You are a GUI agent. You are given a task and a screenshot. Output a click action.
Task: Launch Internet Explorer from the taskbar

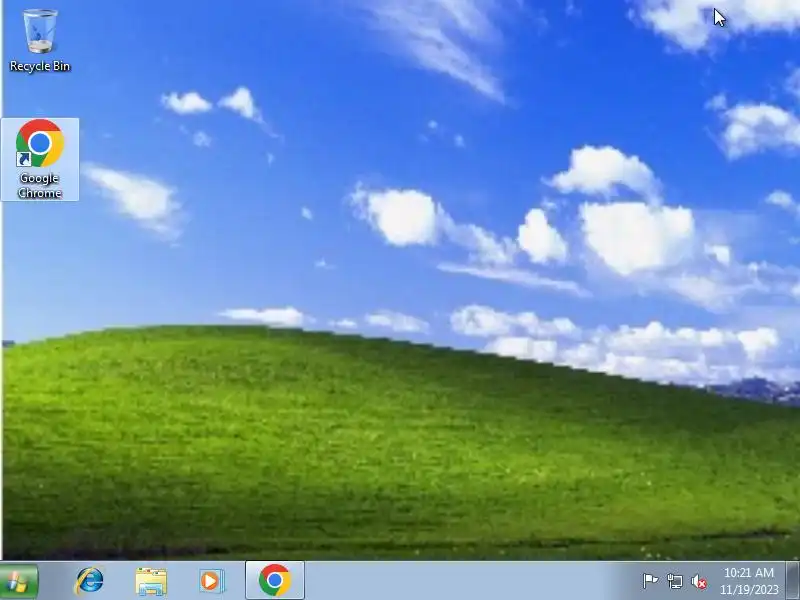[90, 581]
